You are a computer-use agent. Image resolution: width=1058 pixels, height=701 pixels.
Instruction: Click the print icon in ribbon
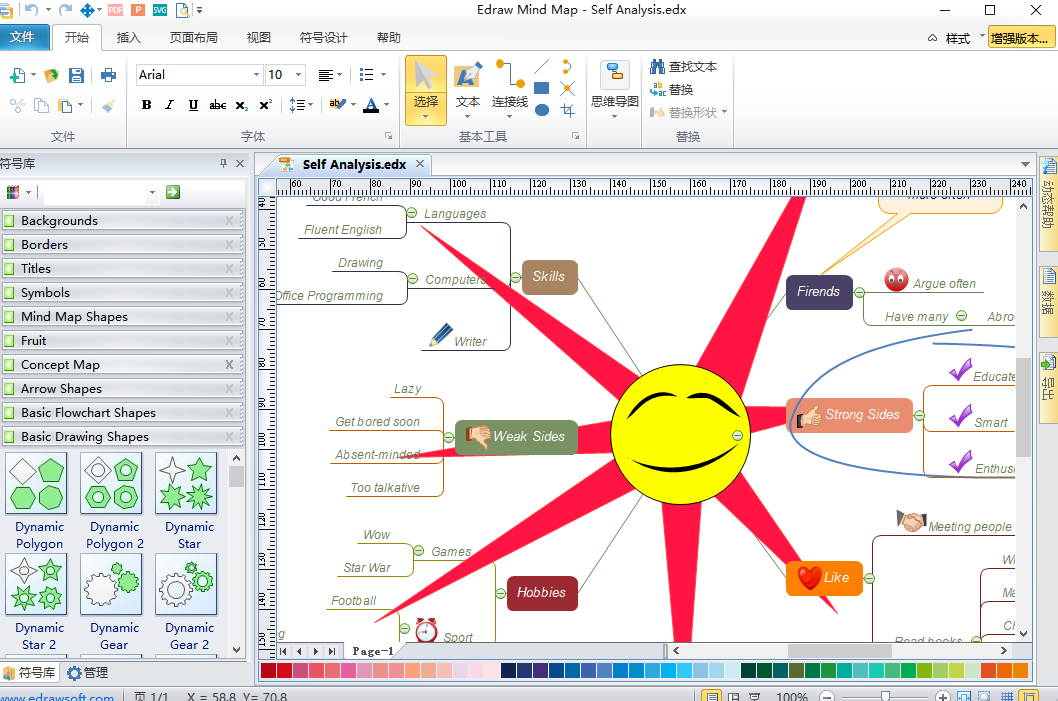click(x=108, y=75)
